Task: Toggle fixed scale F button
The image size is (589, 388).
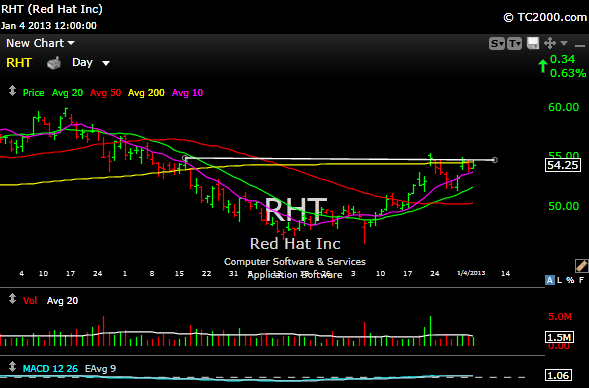Action: pos(581,280)
